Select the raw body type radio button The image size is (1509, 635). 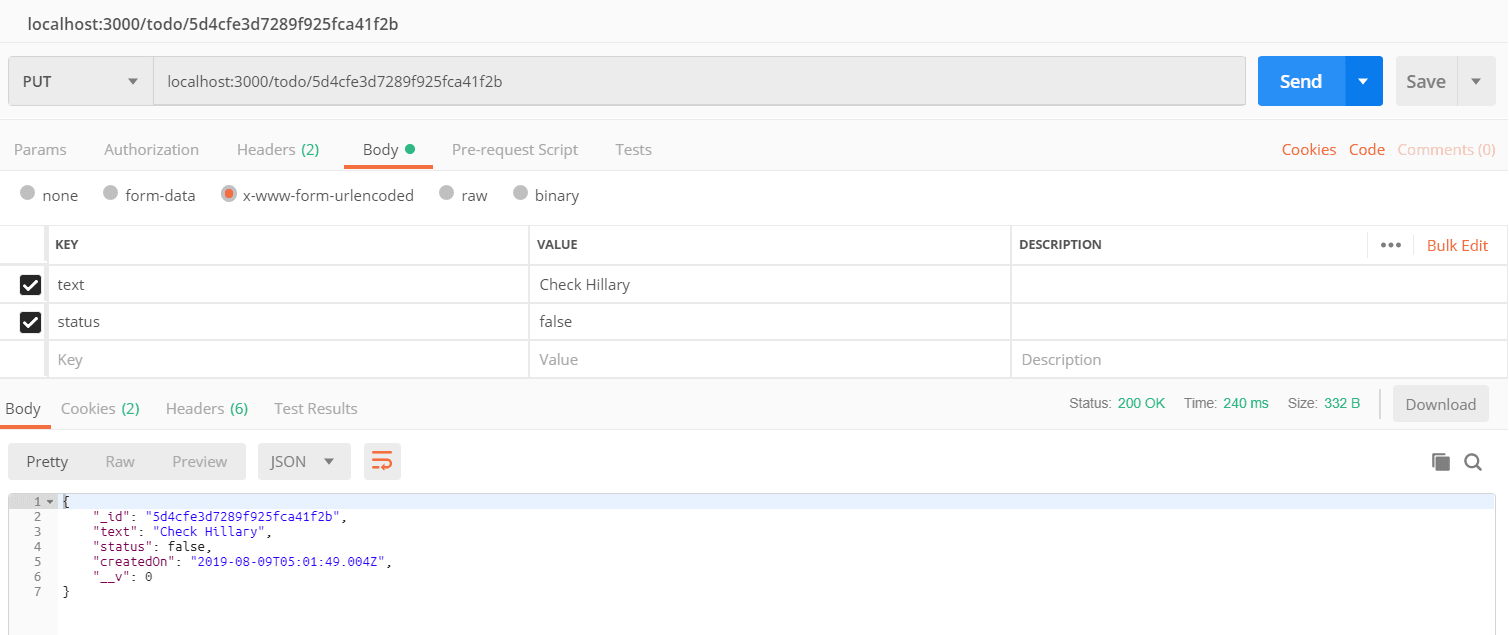[x=447, y=194]
